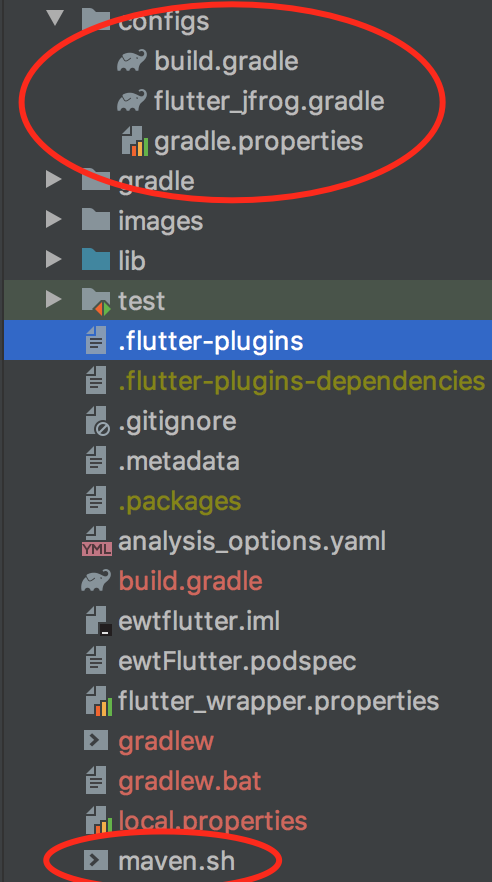Click the test folder icon with colored arrows
Viewport: 492px width, 882px height.
coord(96,301)
